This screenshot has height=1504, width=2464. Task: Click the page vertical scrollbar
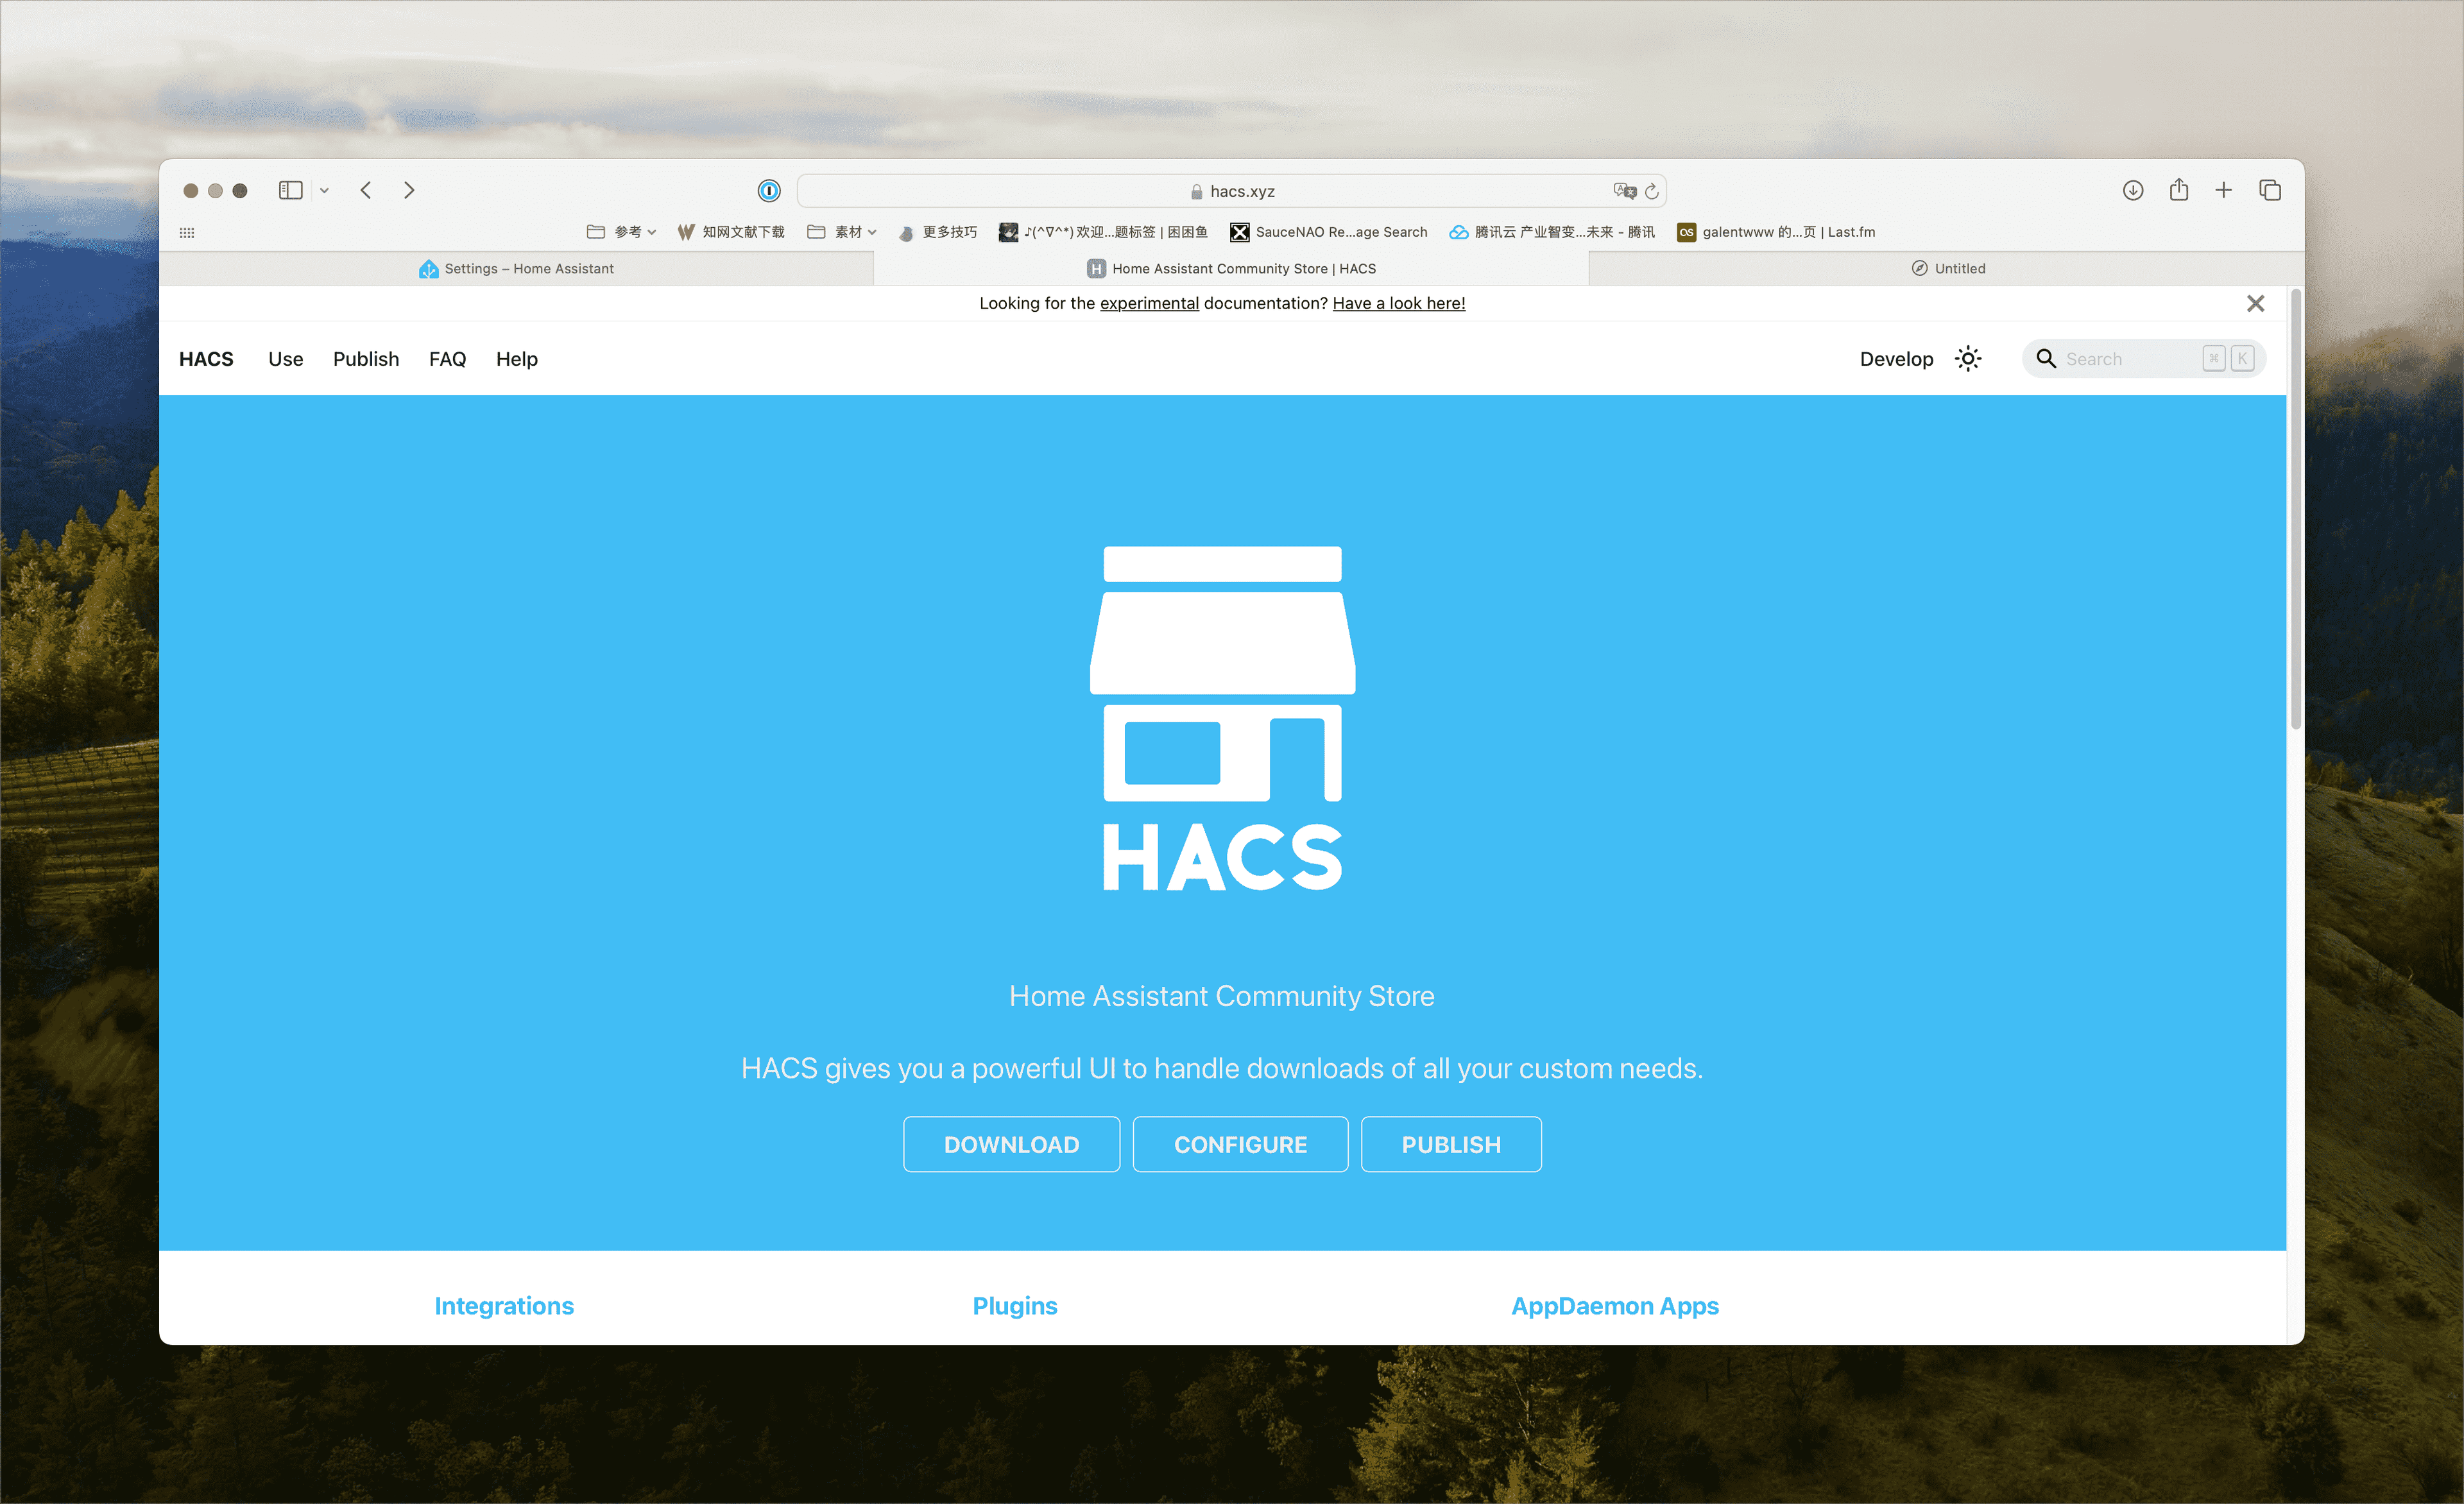tap(2295, 510)
